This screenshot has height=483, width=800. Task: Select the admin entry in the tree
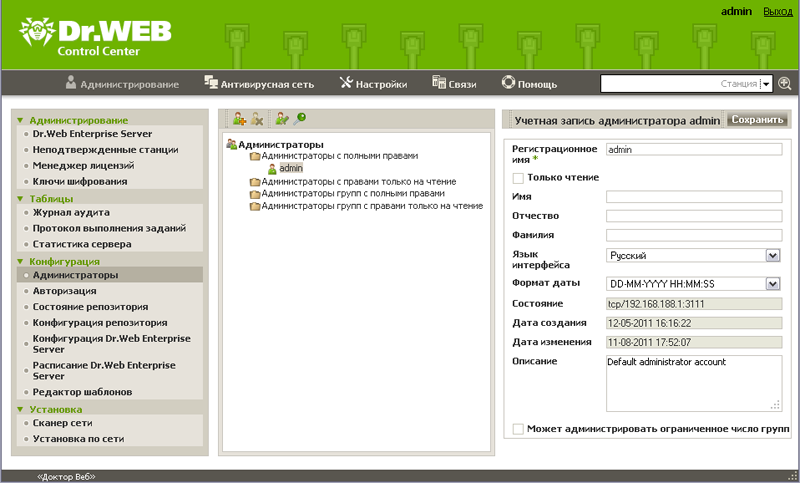291,168
